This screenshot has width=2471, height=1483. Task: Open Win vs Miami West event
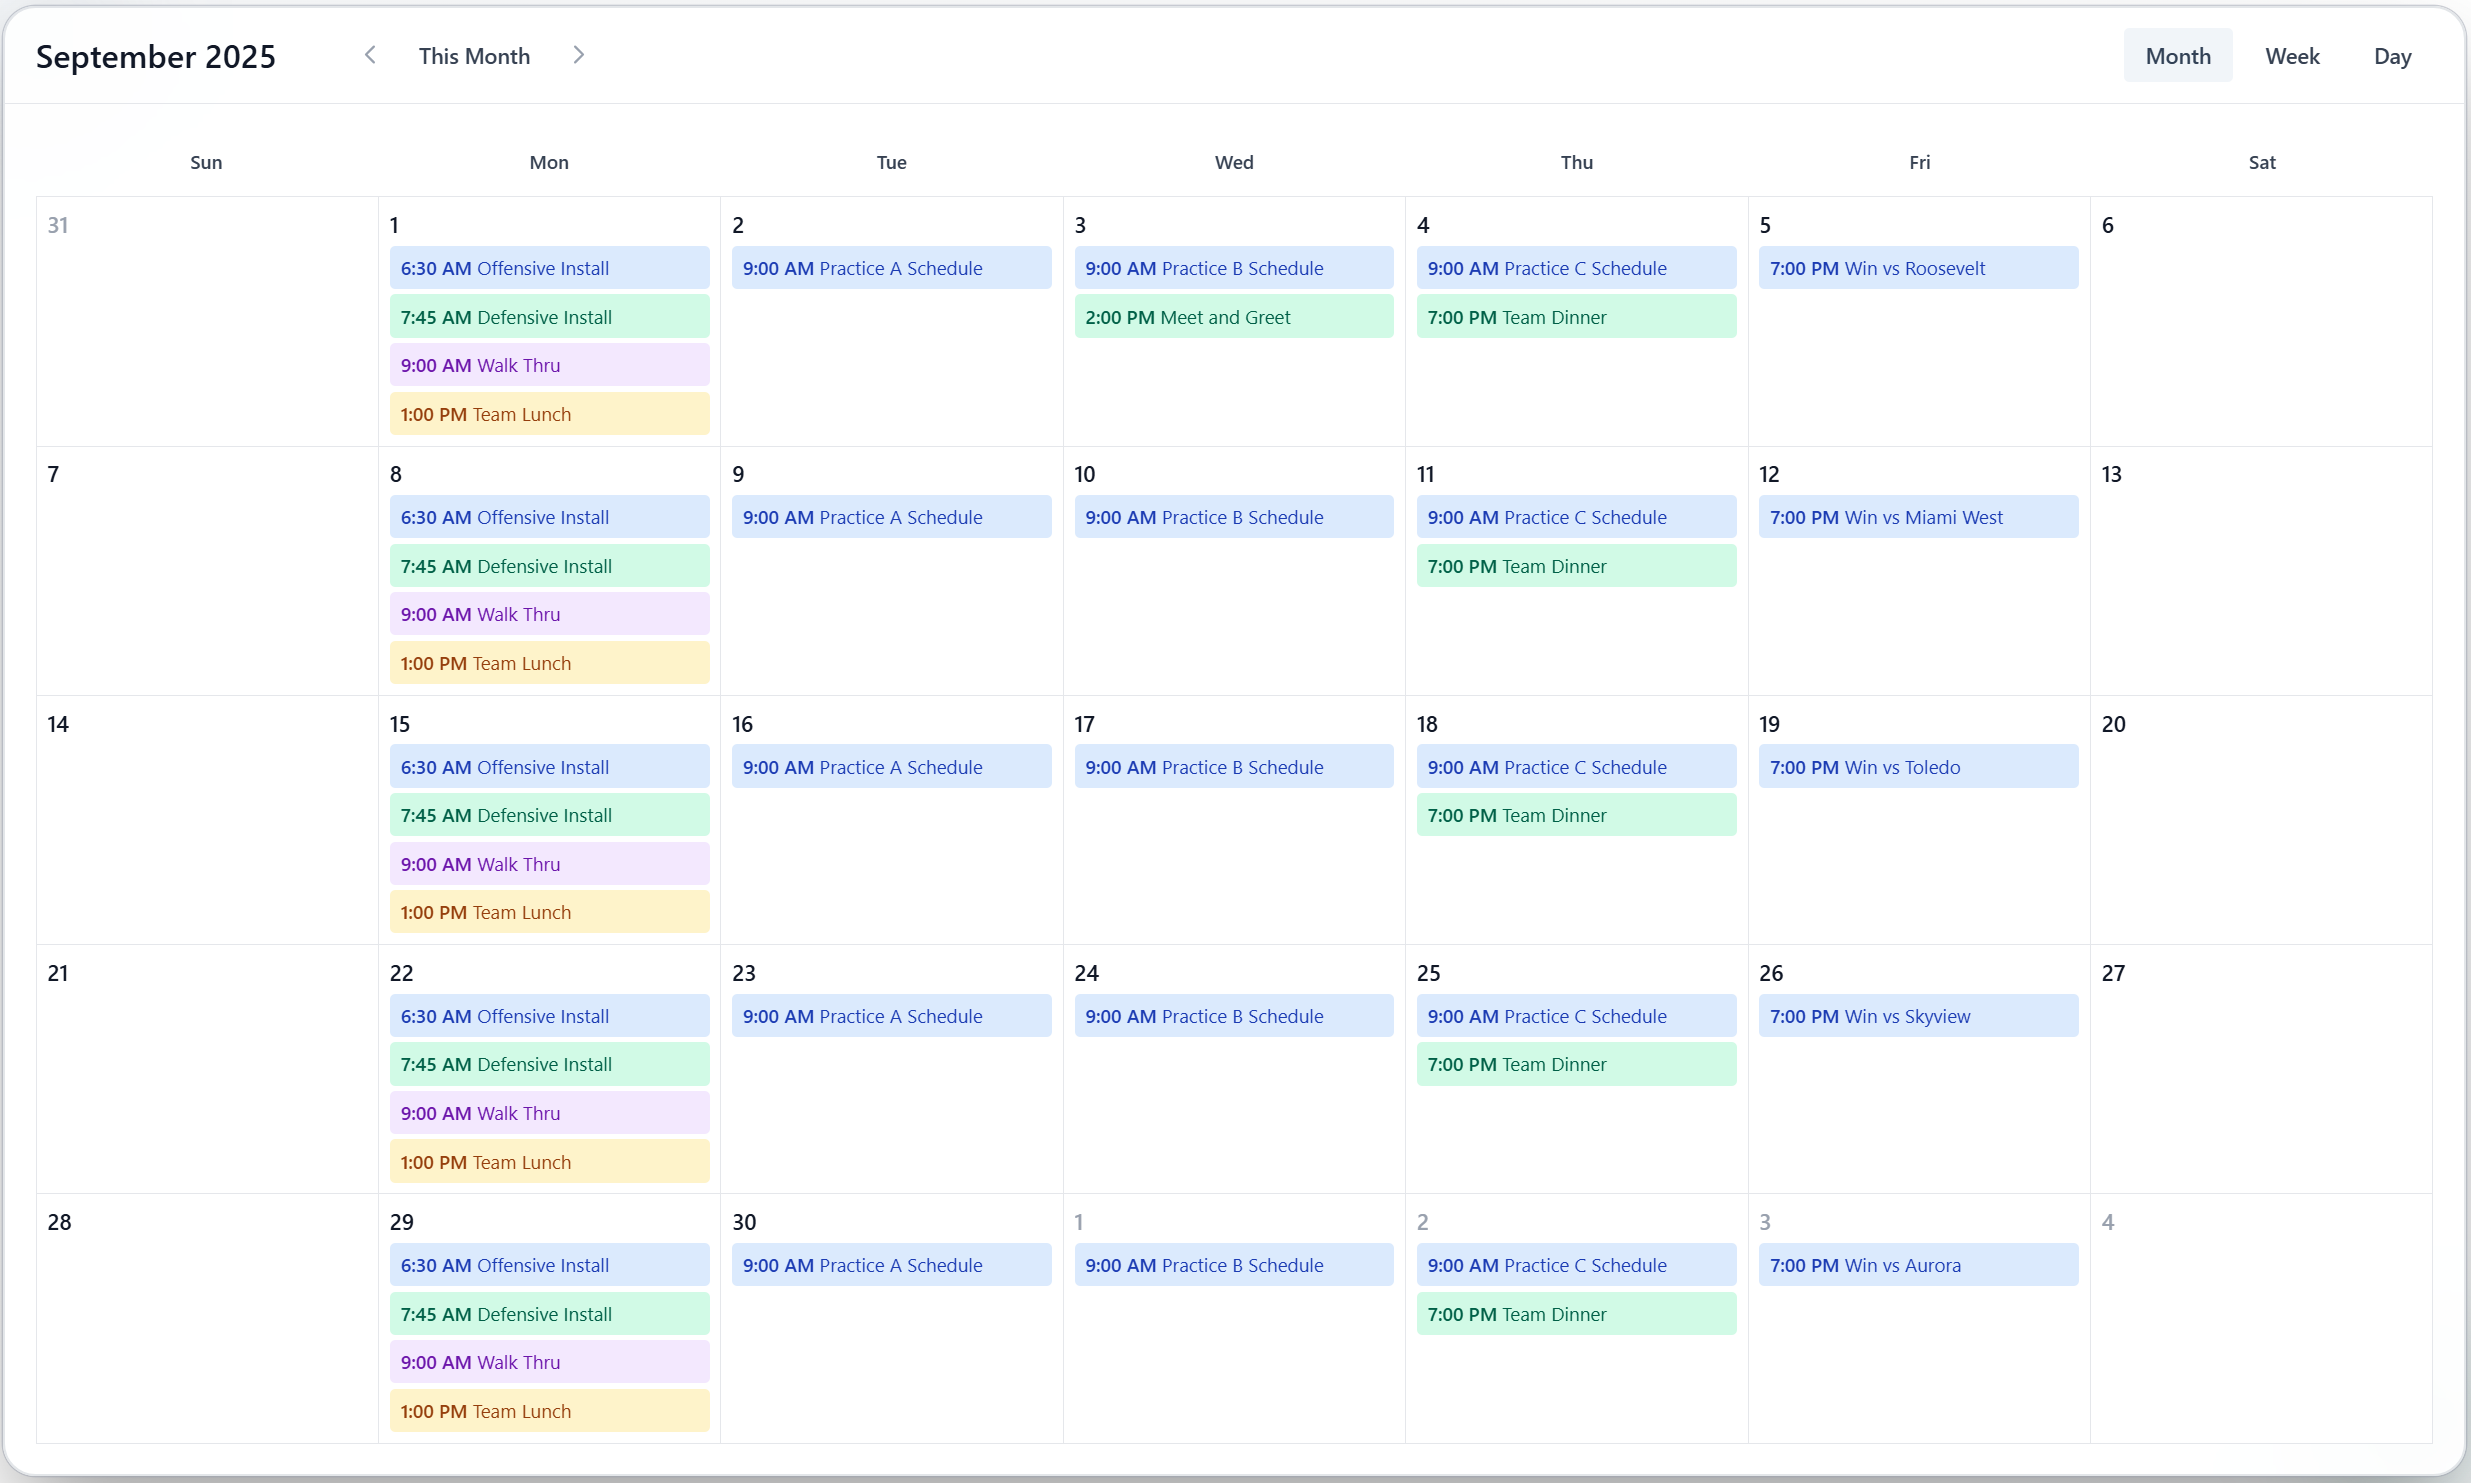[1919, 517]
